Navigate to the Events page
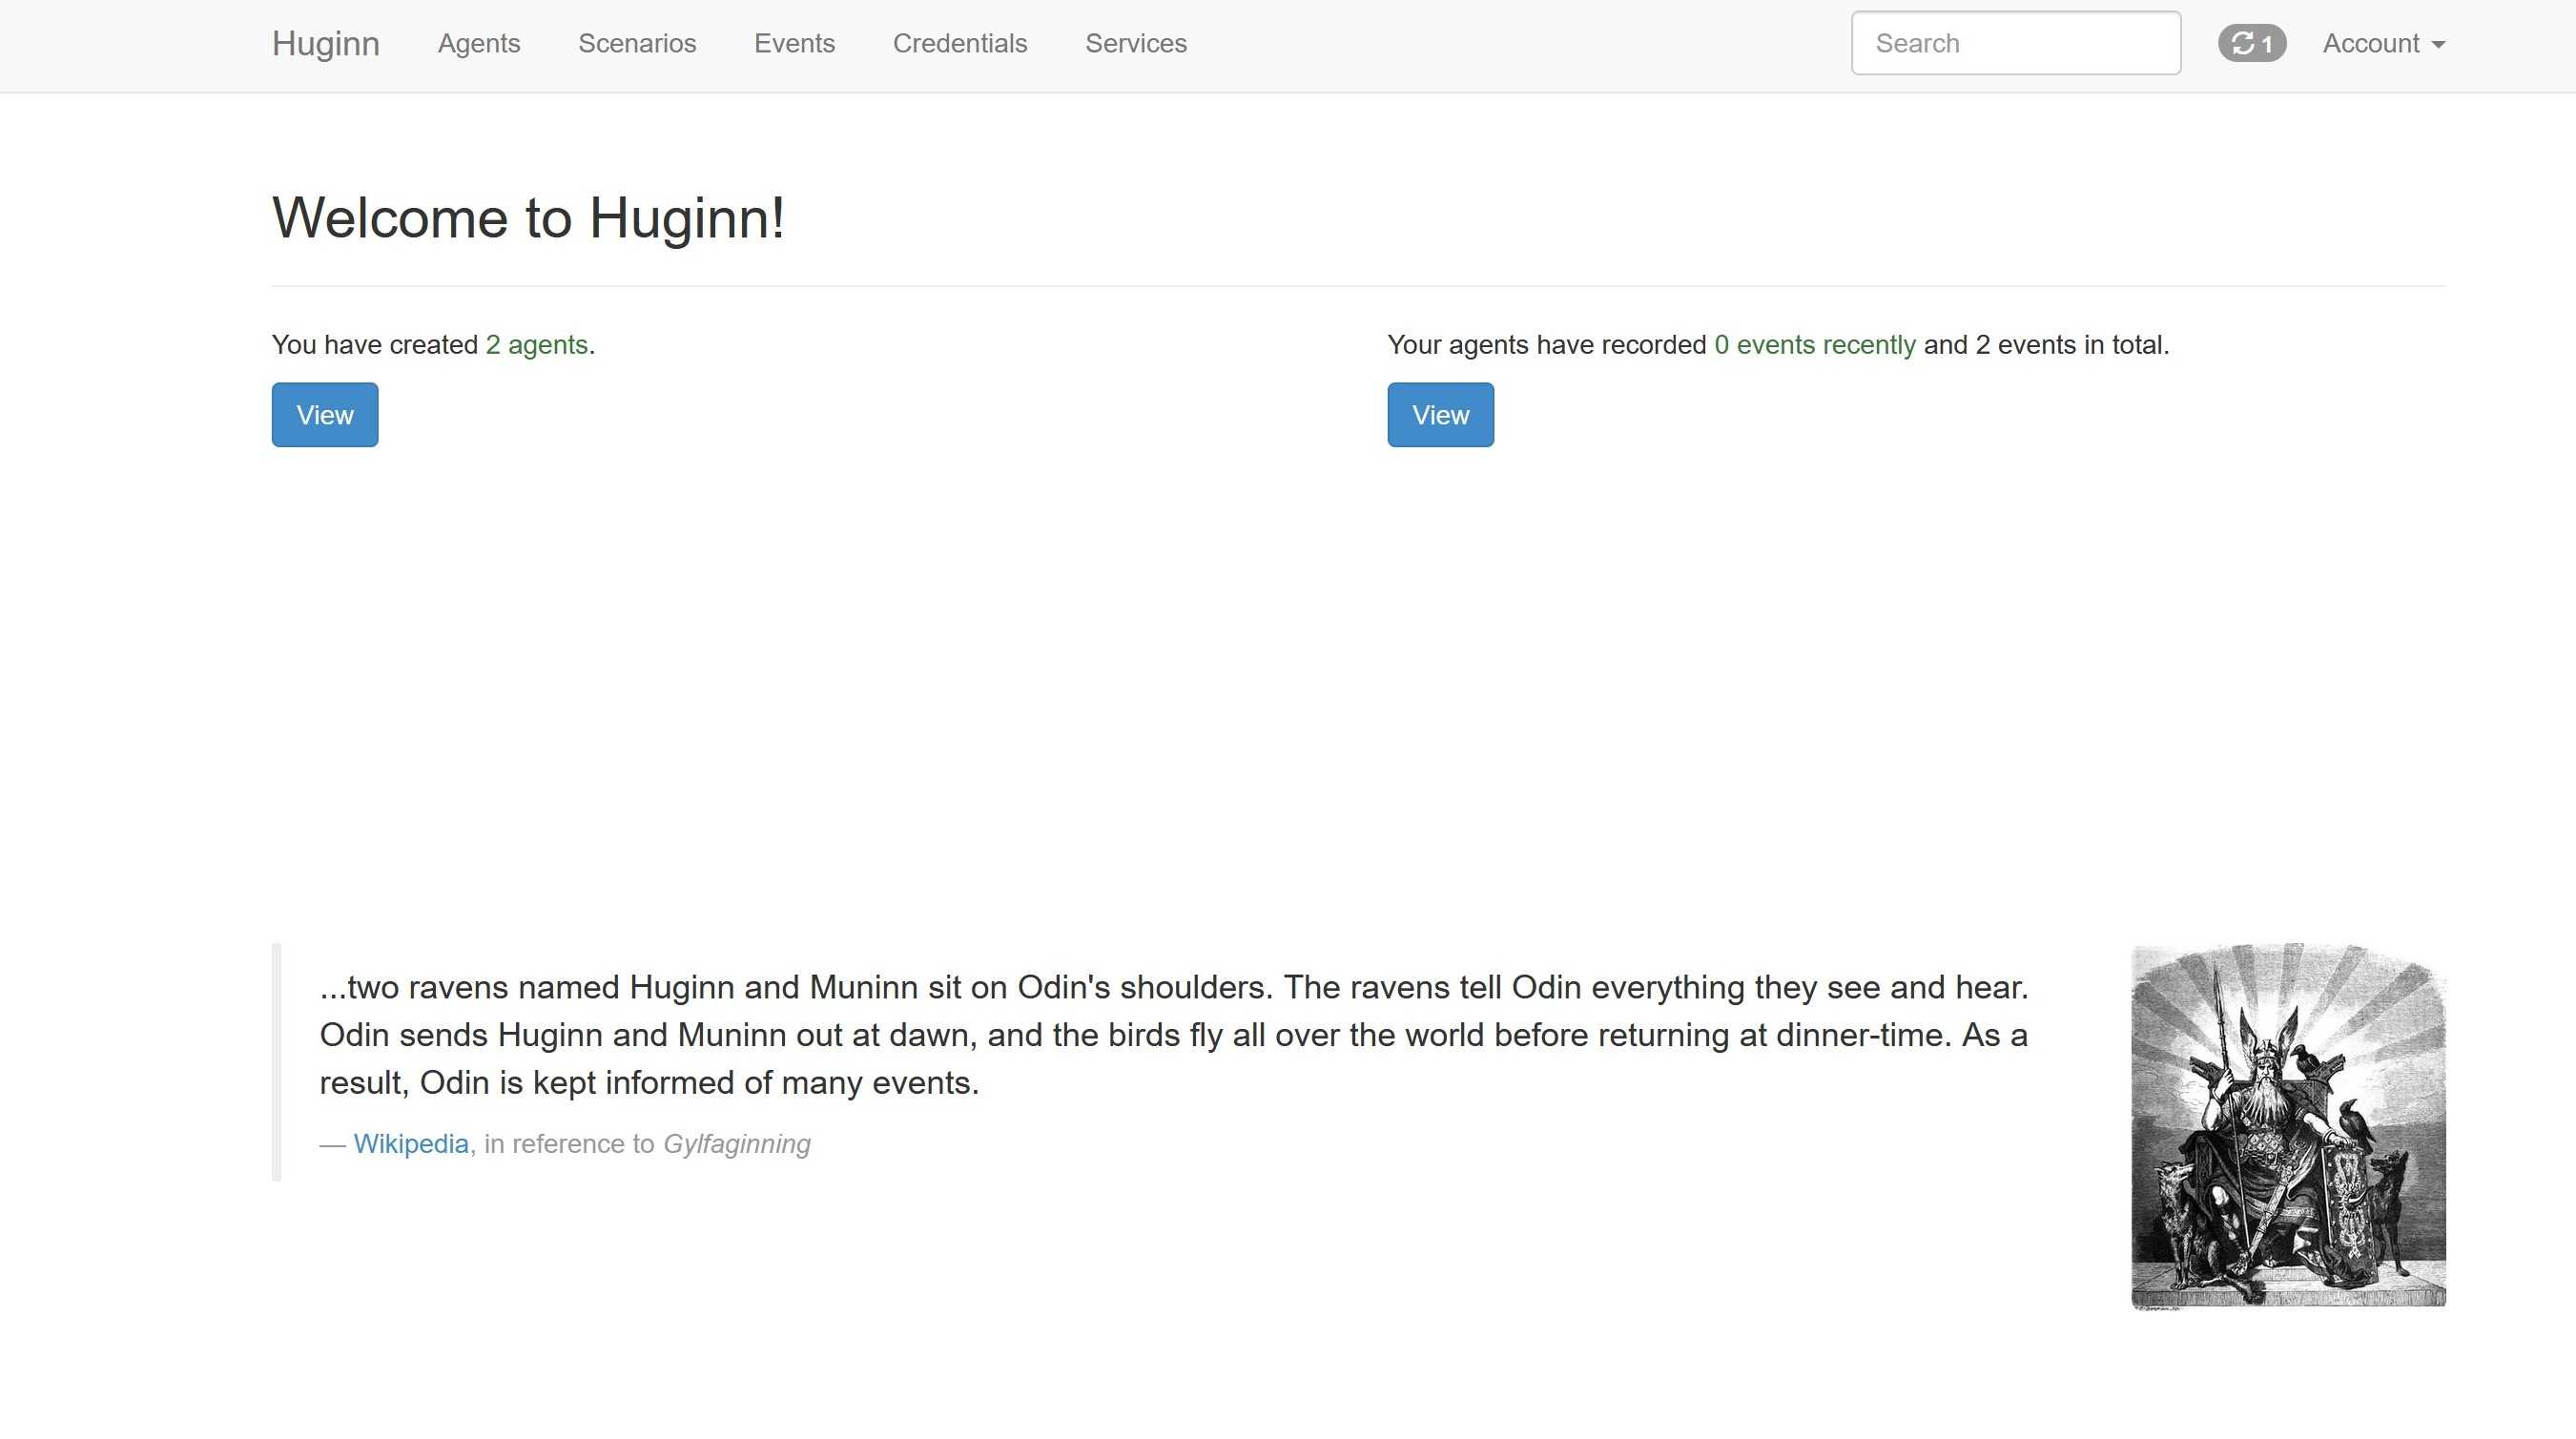This screenshot has width=2576, height=1439. [x=794, y=43]
